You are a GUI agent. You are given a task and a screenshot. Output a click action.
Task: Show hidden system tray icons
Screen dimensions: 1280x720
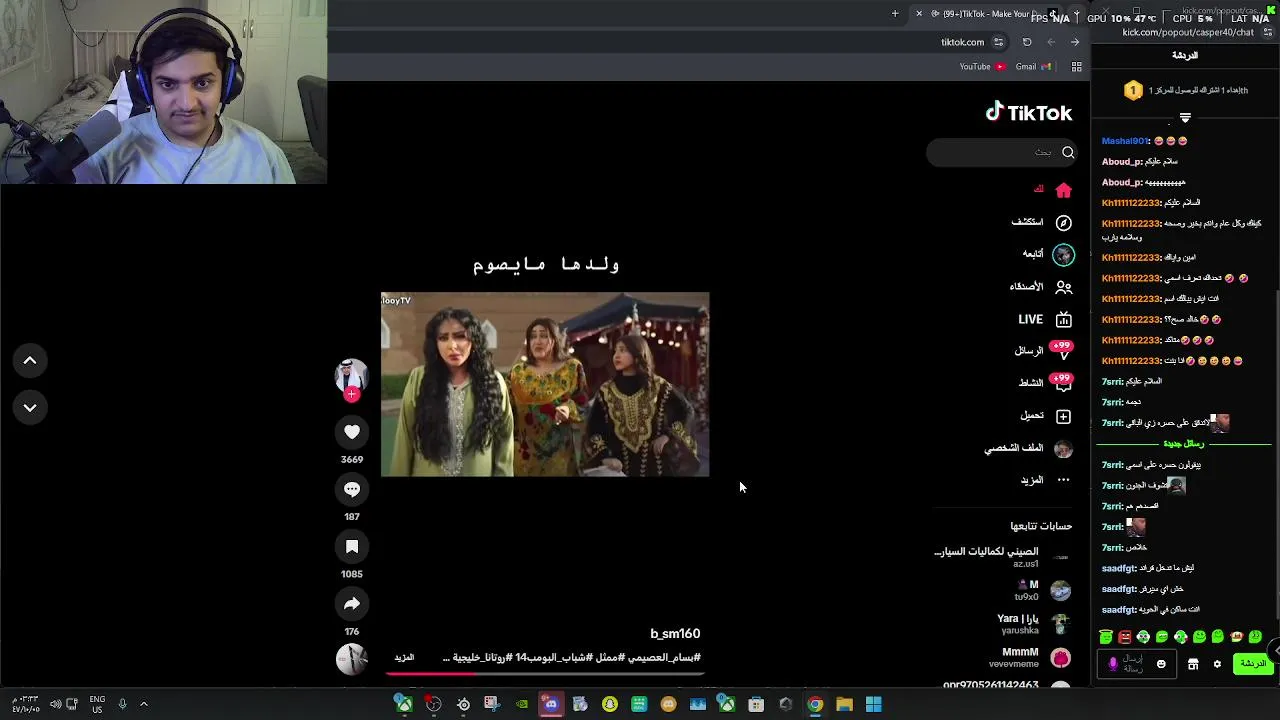[144, 704]
